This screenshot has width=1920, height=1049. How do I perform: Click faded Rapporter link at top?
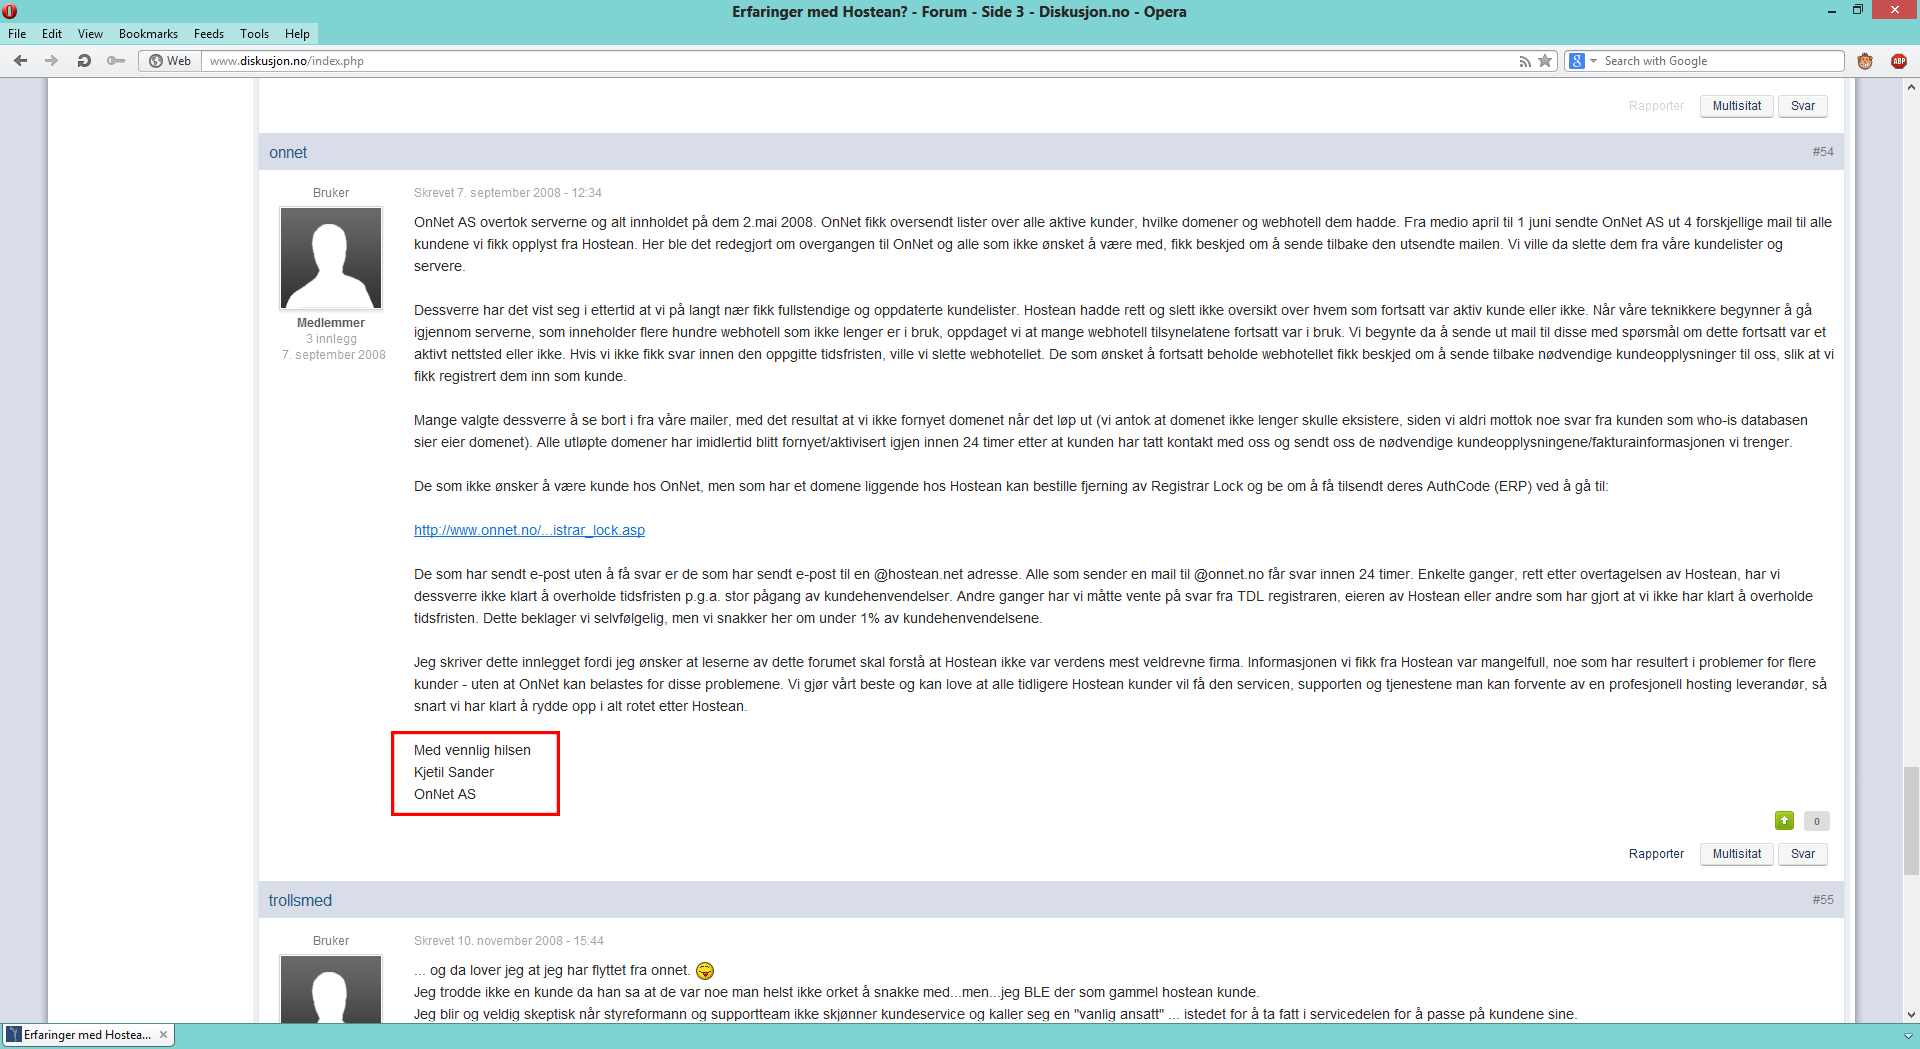tap(1656, 106)
